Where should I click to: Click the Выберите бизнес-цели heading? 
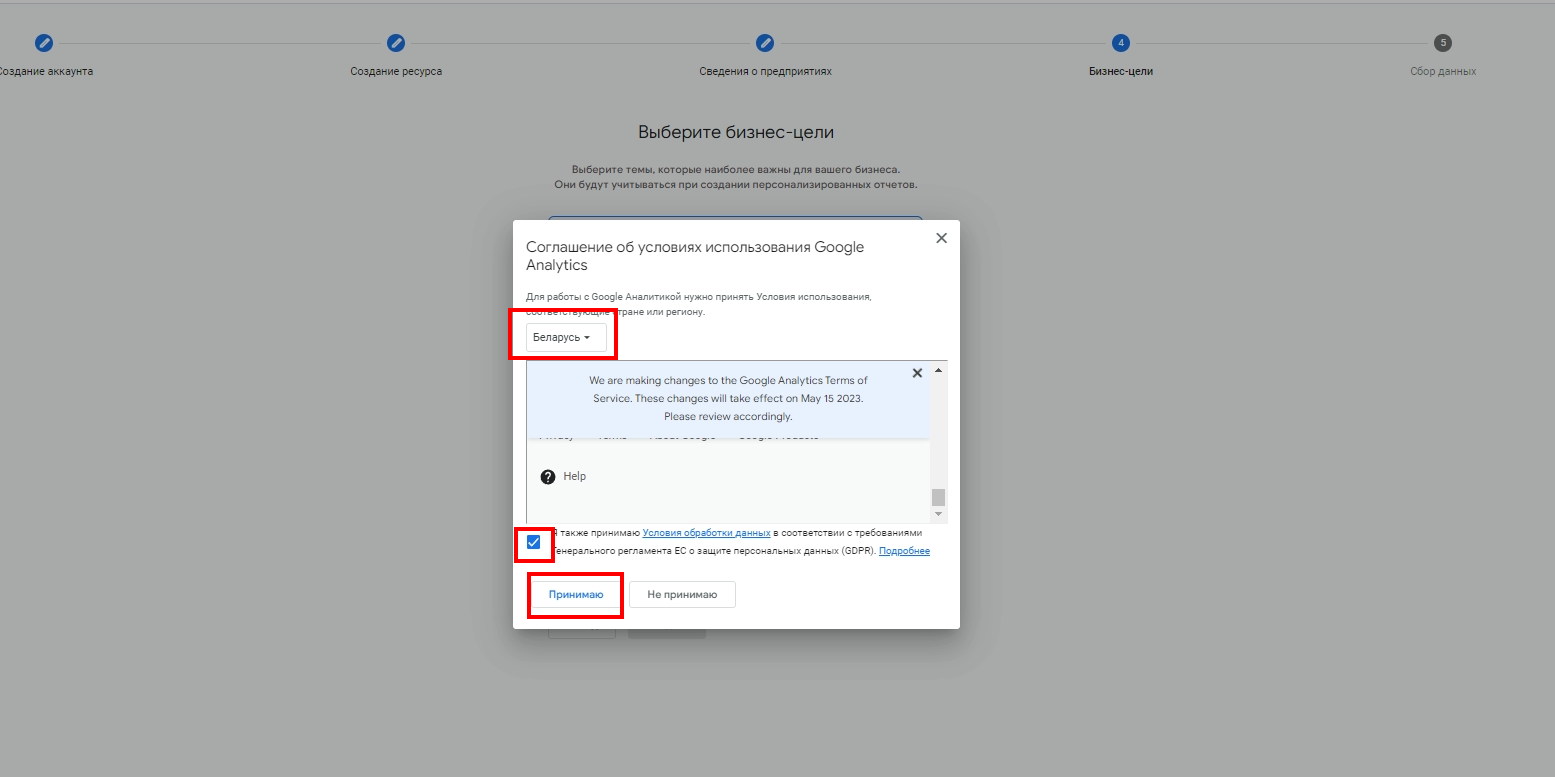[x=736, y=132]
